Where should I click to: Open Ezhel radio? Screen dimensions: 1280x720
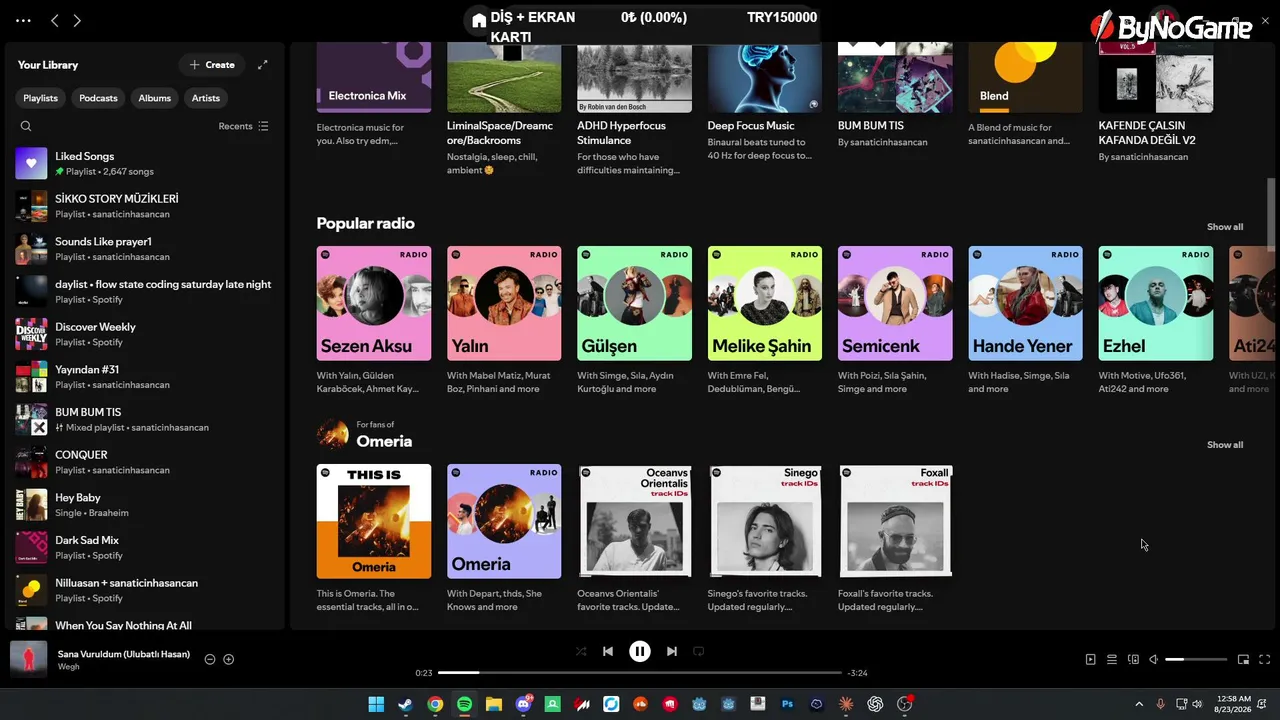pos(1156,320)
